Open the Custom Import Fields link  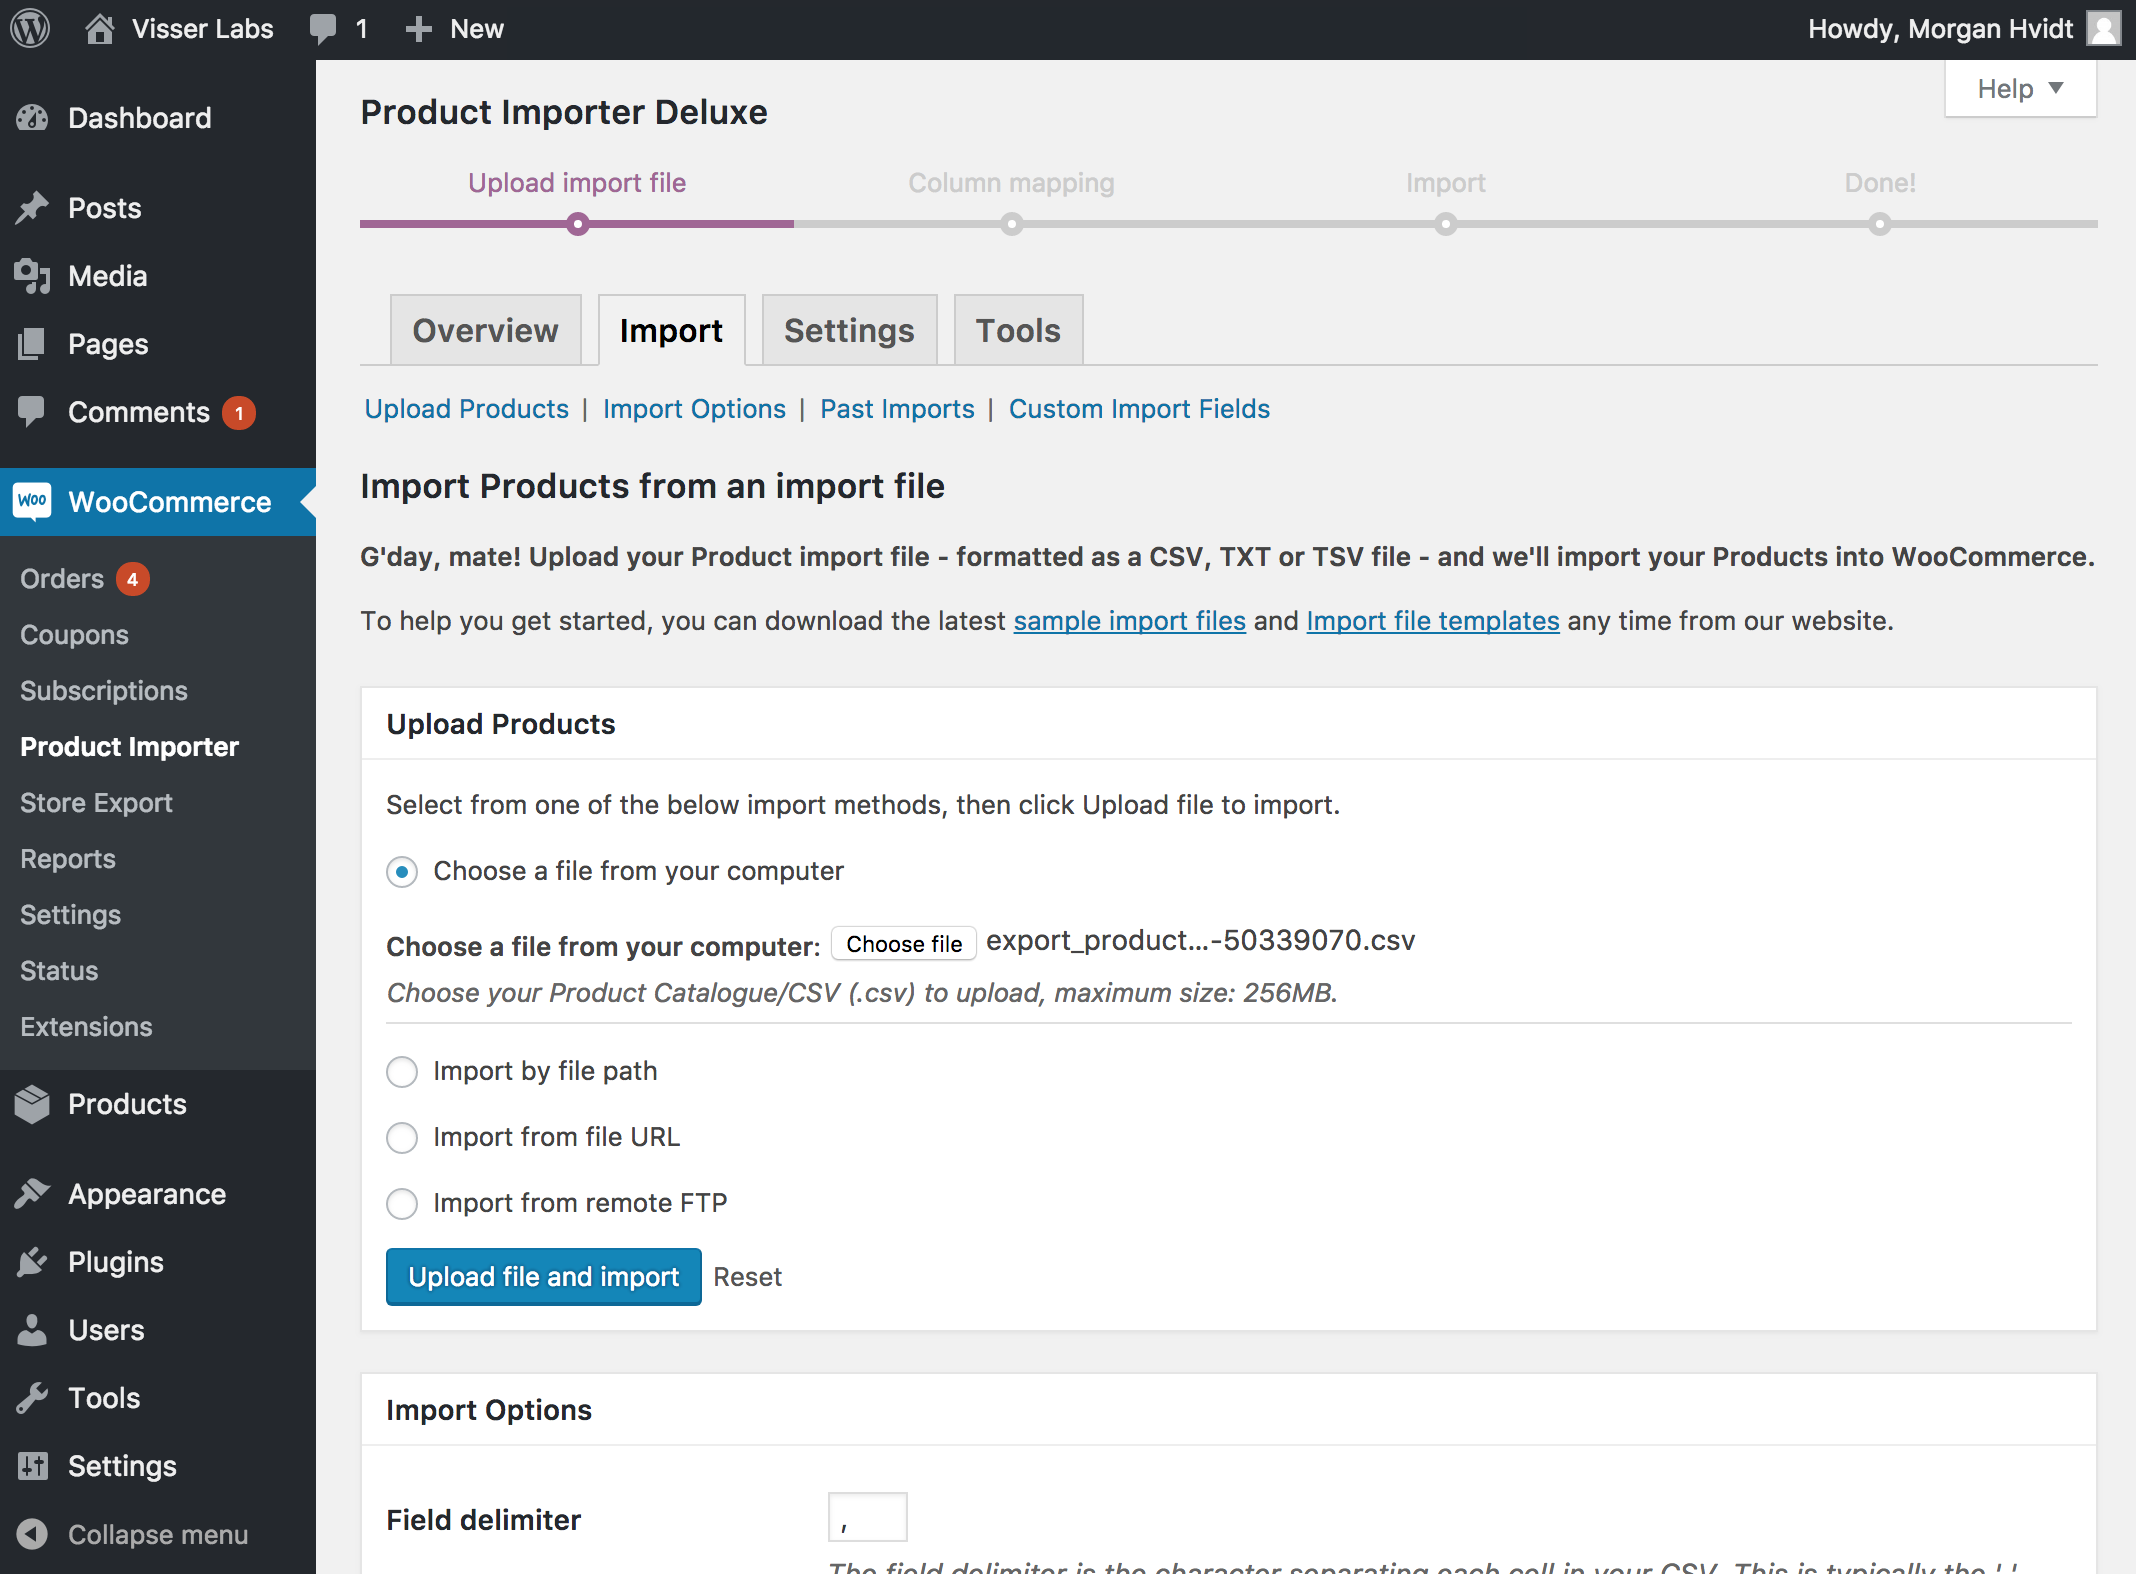tap(1139, 409)
